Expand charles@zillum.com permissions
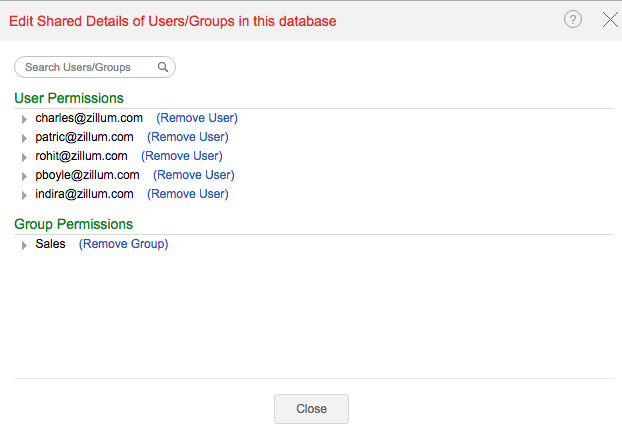 point(24,119)
